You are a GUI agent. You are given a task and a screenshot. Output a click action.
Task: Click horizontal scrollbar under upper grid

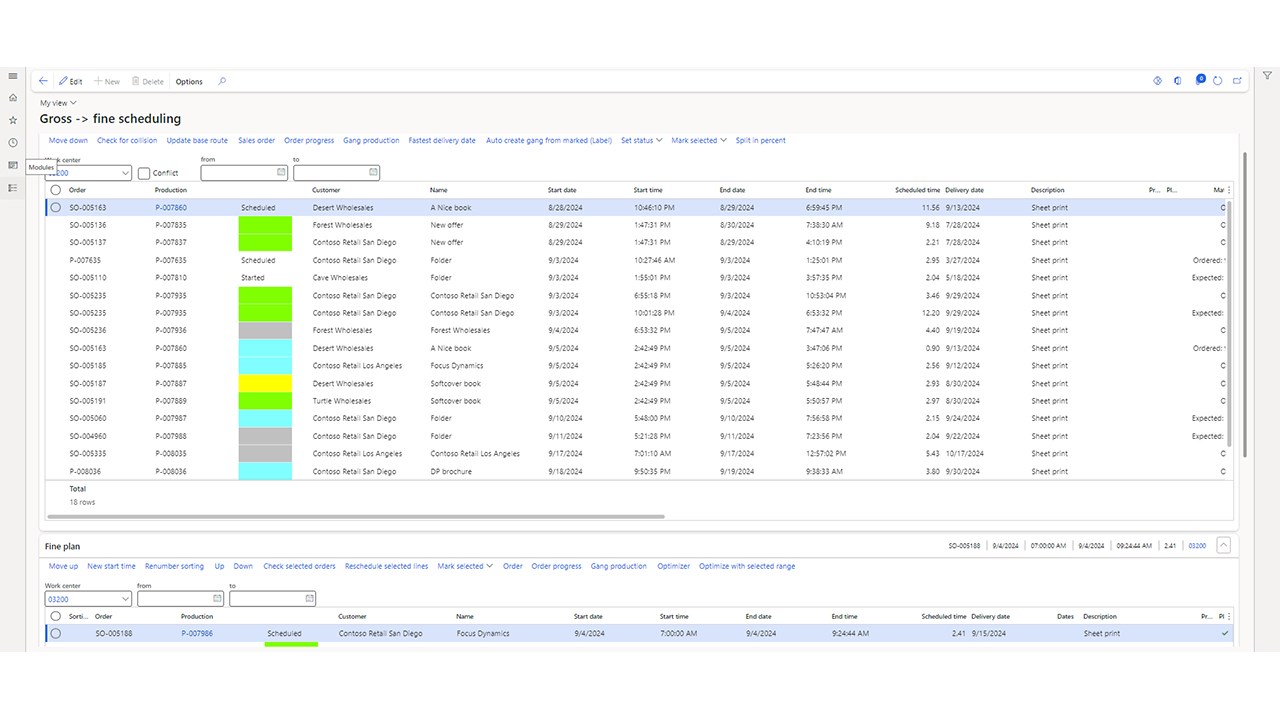coord(355,516)
